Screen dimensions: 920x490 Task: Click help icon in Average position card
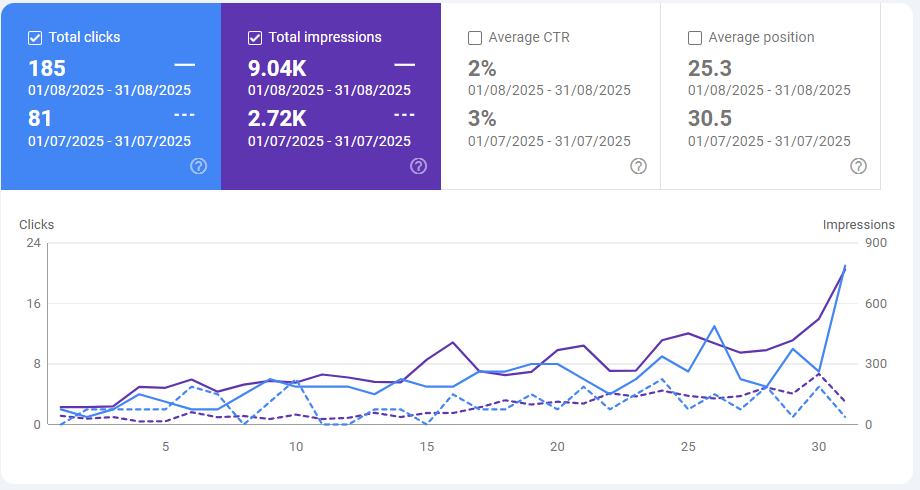point(858,166)
